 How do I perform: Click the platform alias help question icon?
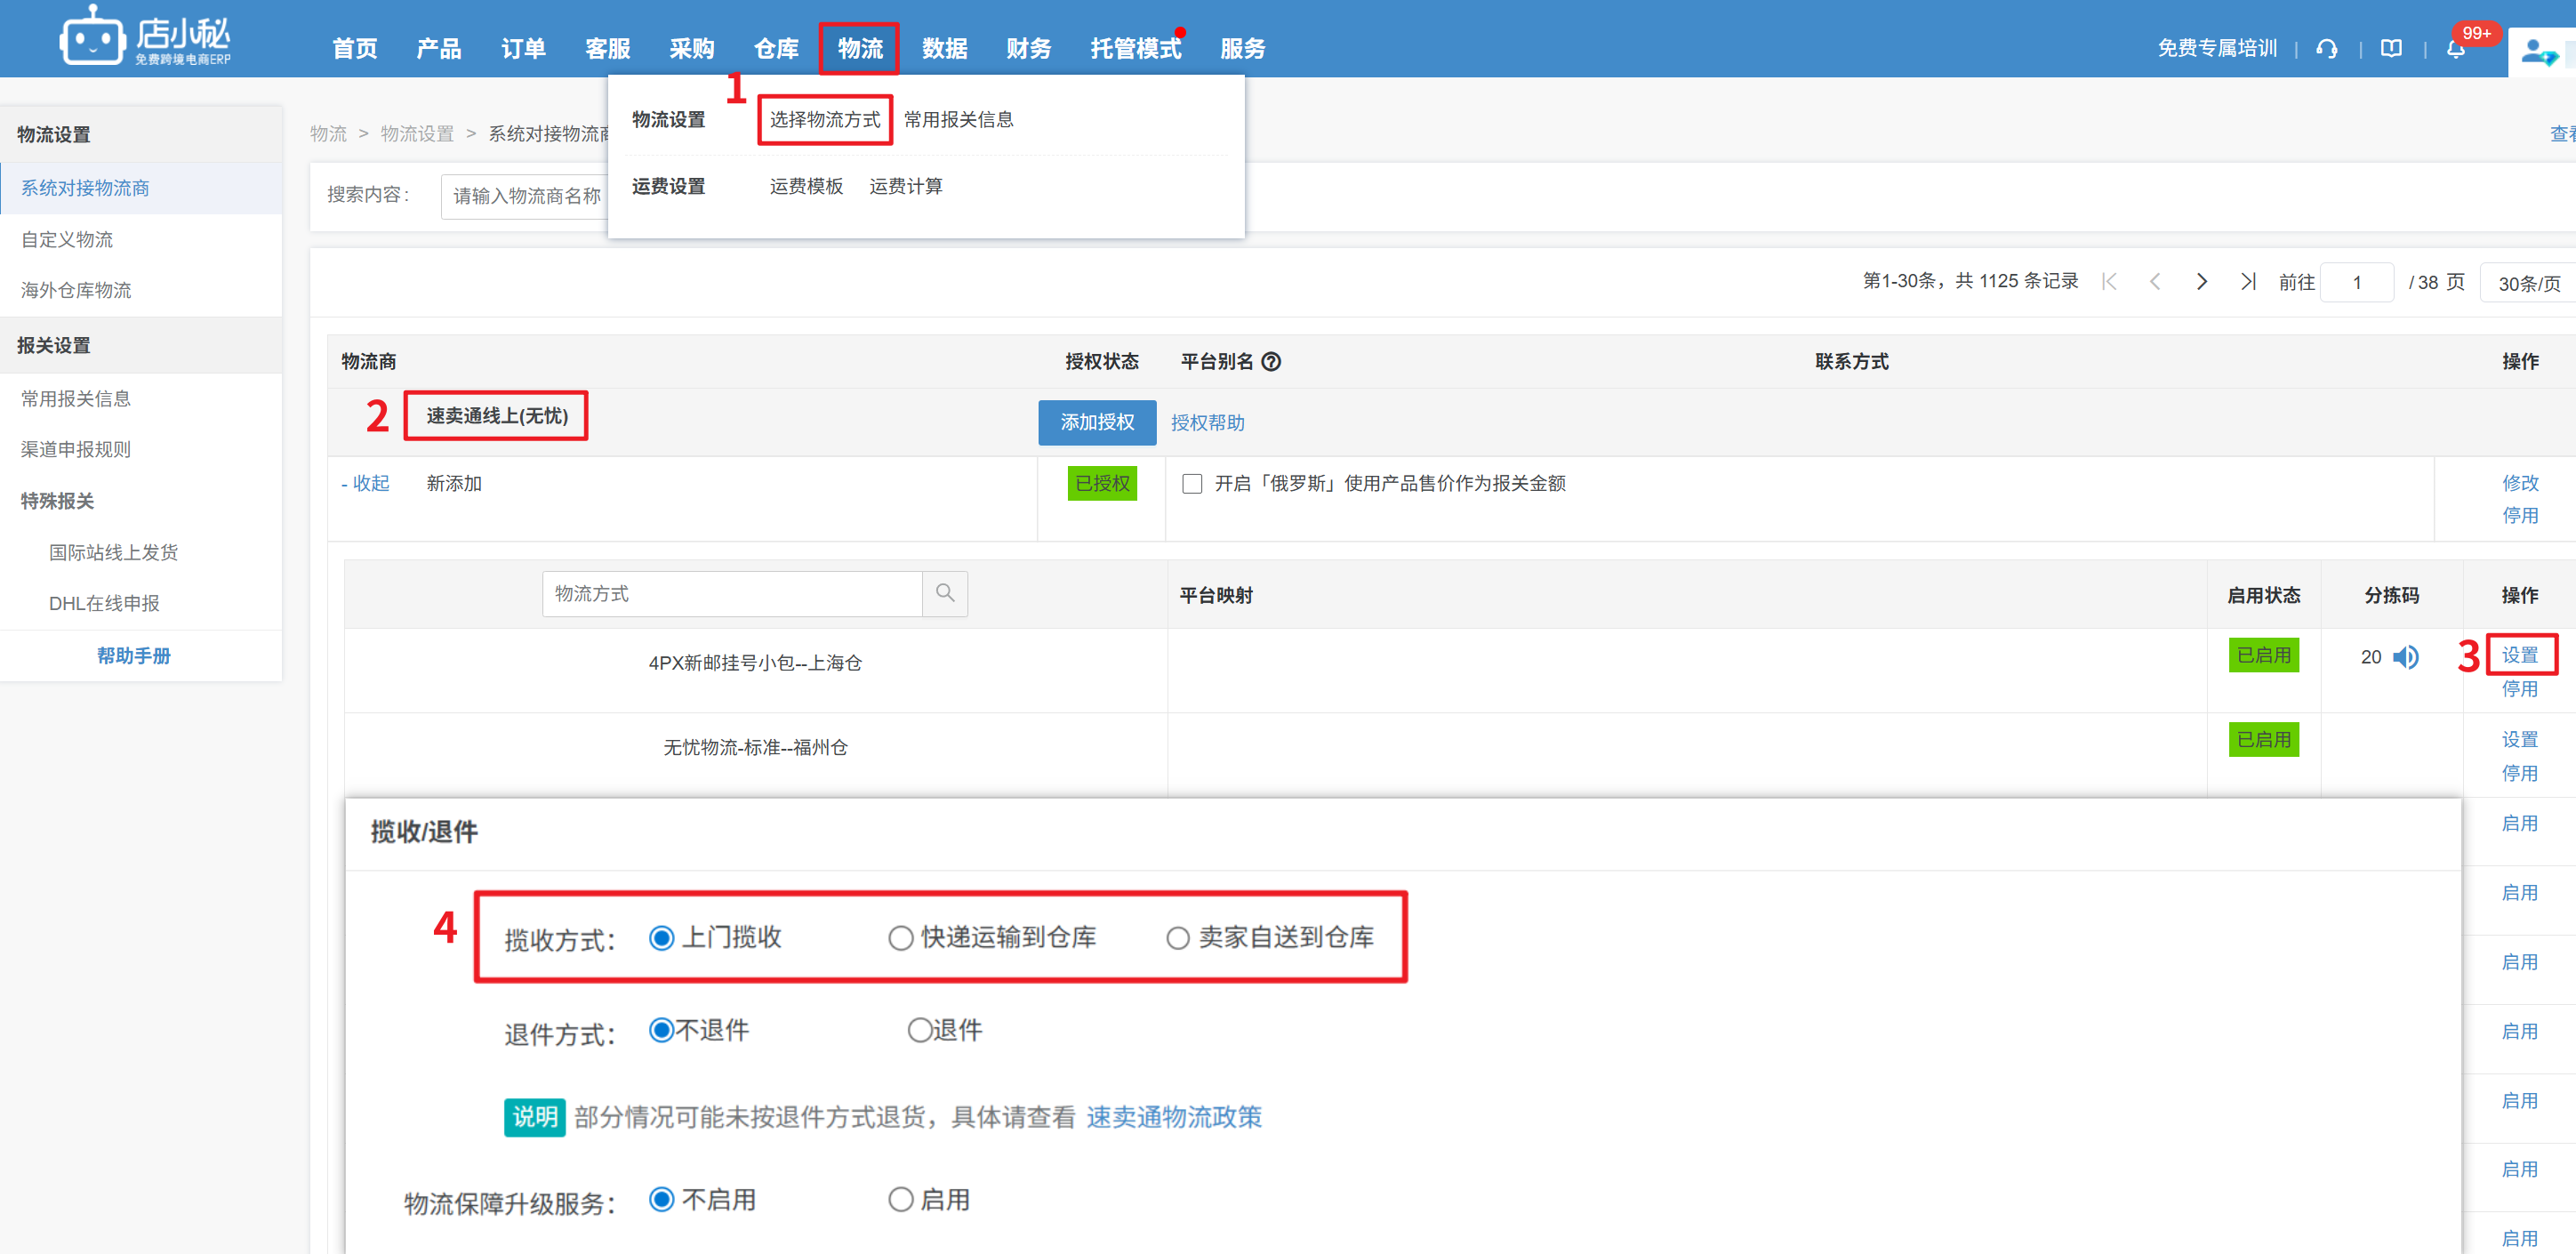[x=1271, y=362]
